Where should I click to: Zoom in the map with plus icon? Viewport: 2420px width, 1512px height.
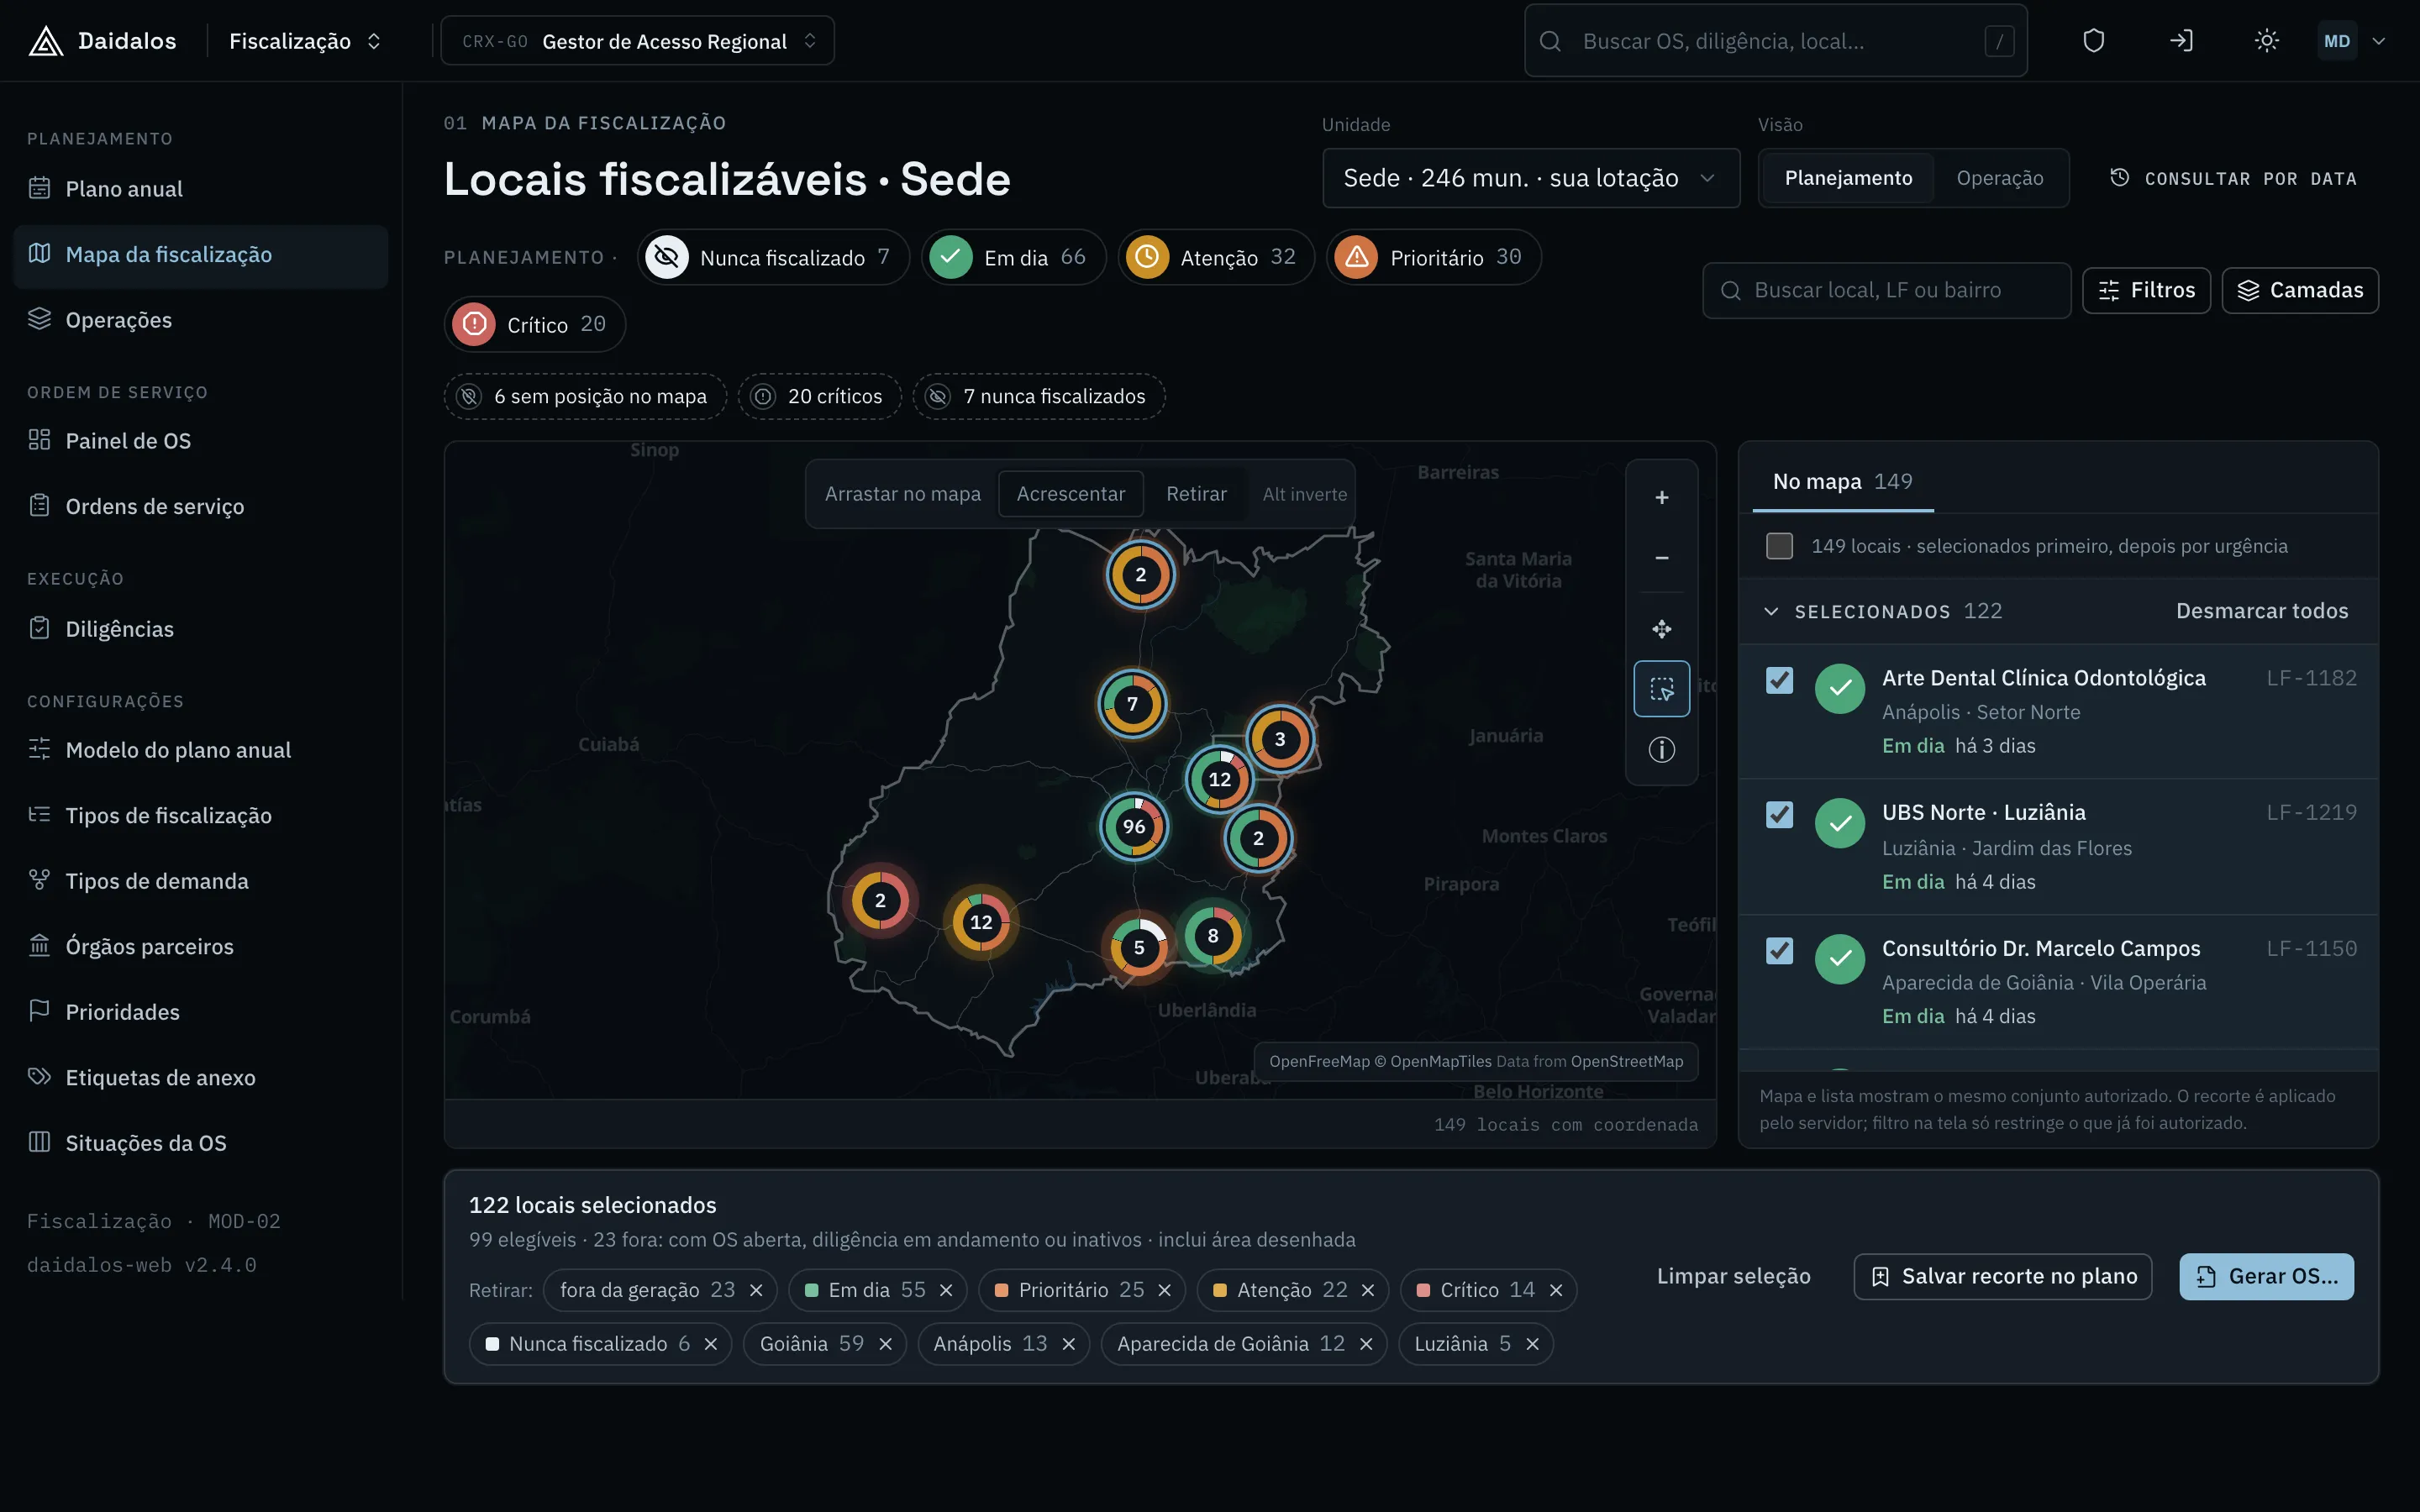pos(1661,497)
